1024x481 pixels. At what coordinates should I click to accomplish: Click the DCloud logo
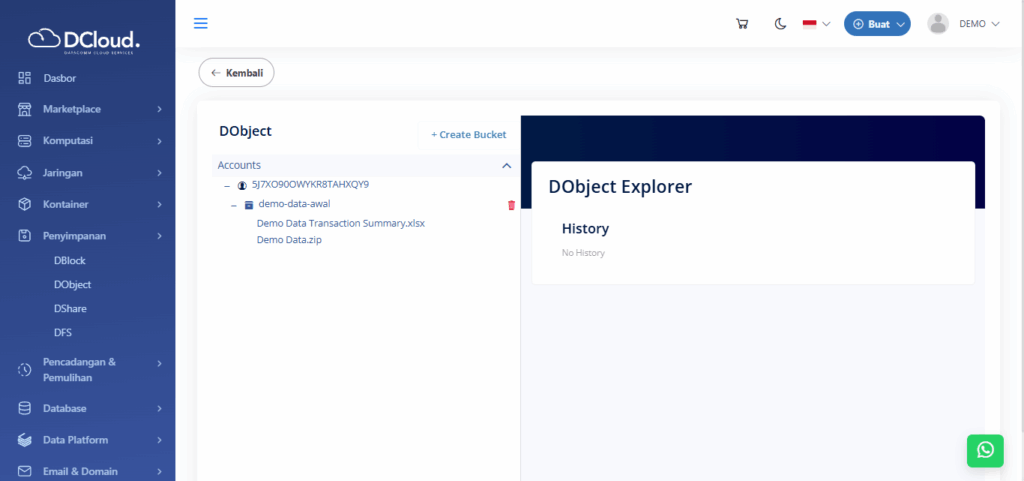84,40
